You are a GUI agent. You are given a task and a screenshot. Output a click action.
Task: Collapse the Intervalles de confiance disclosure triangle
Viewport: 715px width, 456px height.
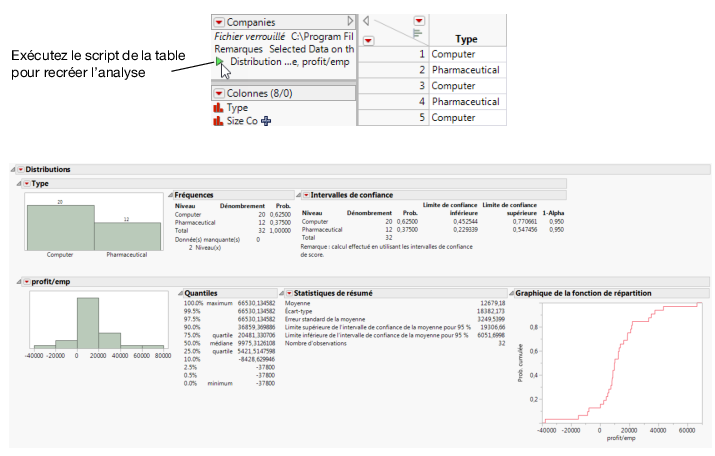pyautogui.click(x=299, y=195)
